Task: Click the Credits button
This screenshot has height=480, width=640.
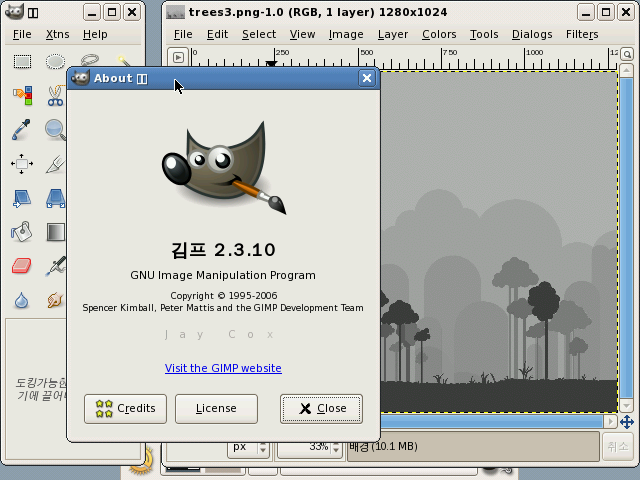Action: click(x=125, y=408)
